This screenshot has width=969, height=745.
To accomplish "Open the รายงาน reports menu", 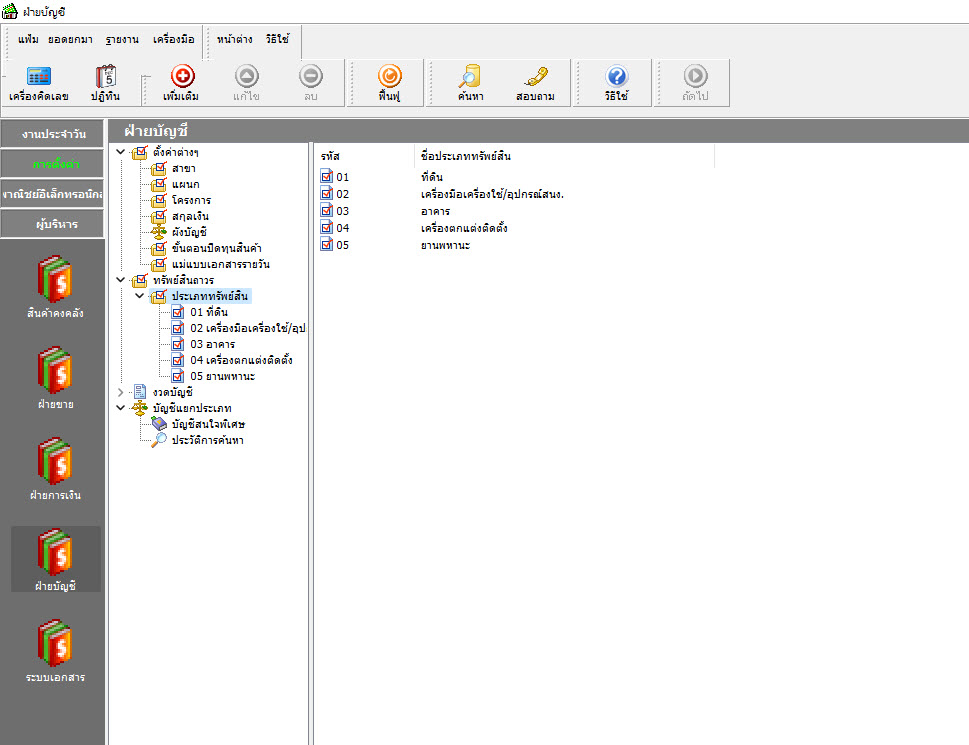I will (122, 40).
